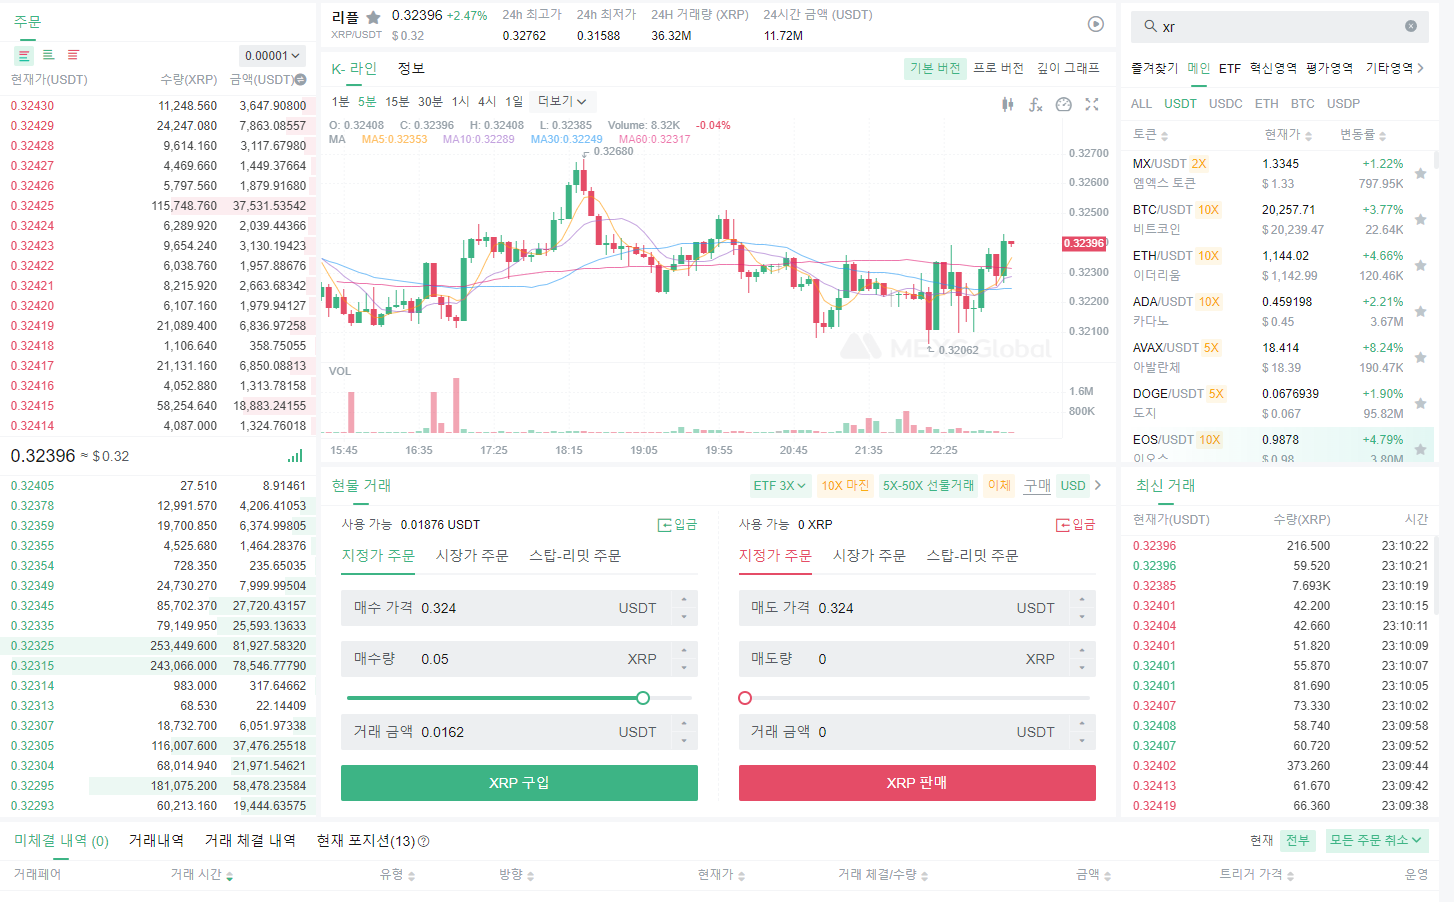Toggle favorite star for MX/USDT
The width and height of the screenshot is (1454, 902).
click(1420, 173)
